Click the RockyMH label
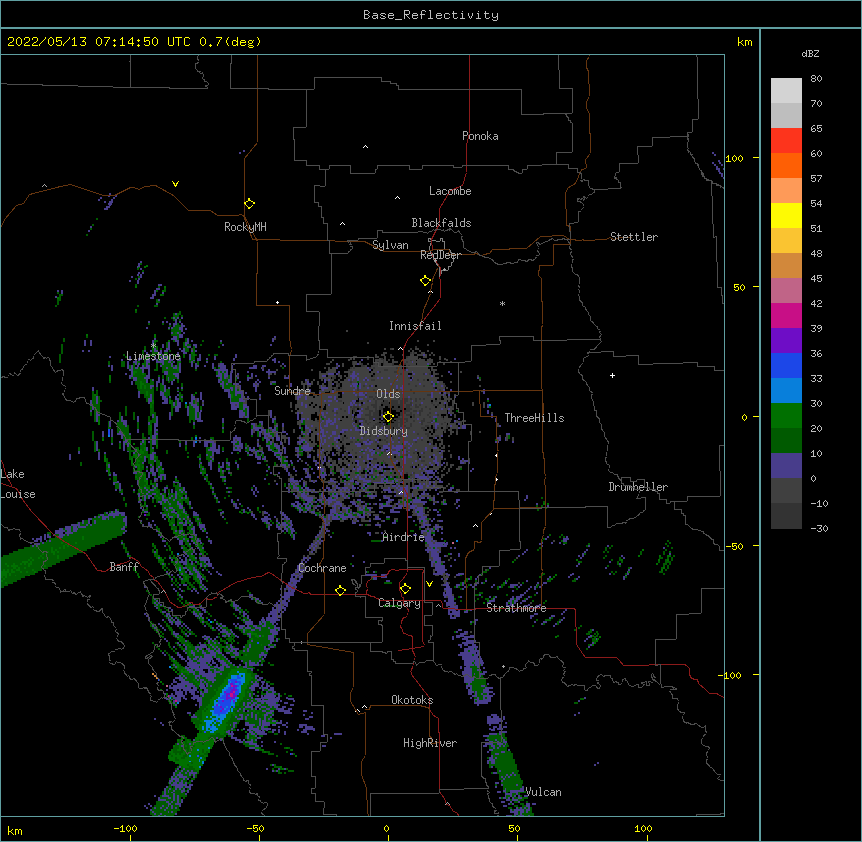Image resolution: width=862 pixels, height=842 pixels. click(x=245, y=227)
